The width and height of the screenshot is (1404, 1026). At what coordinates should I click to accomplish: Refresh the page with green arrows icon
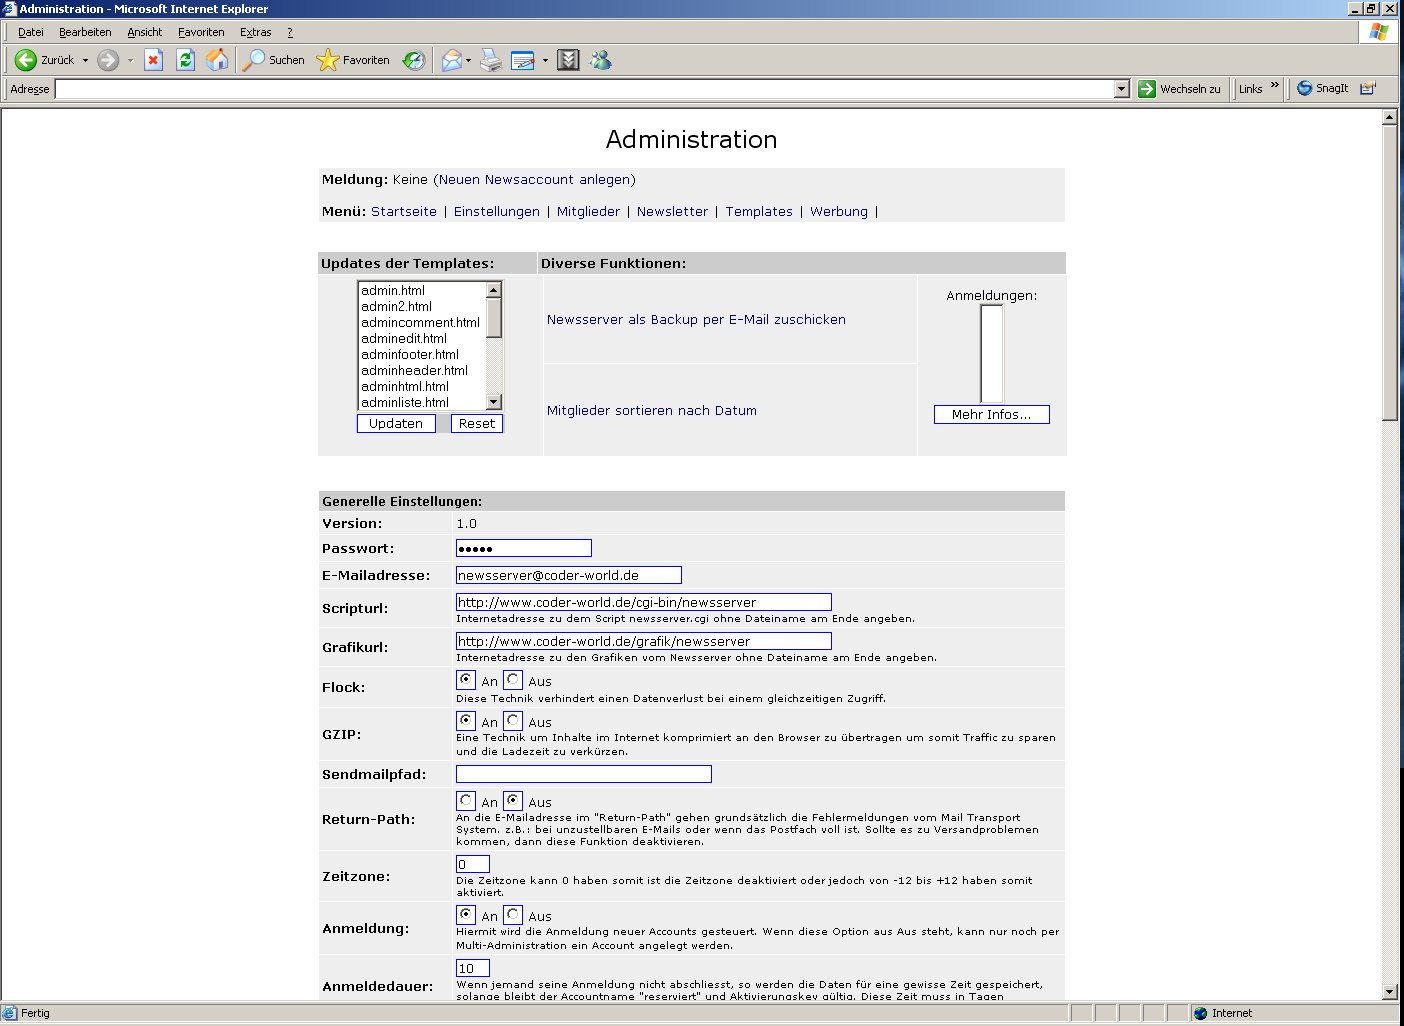(185, 60)
